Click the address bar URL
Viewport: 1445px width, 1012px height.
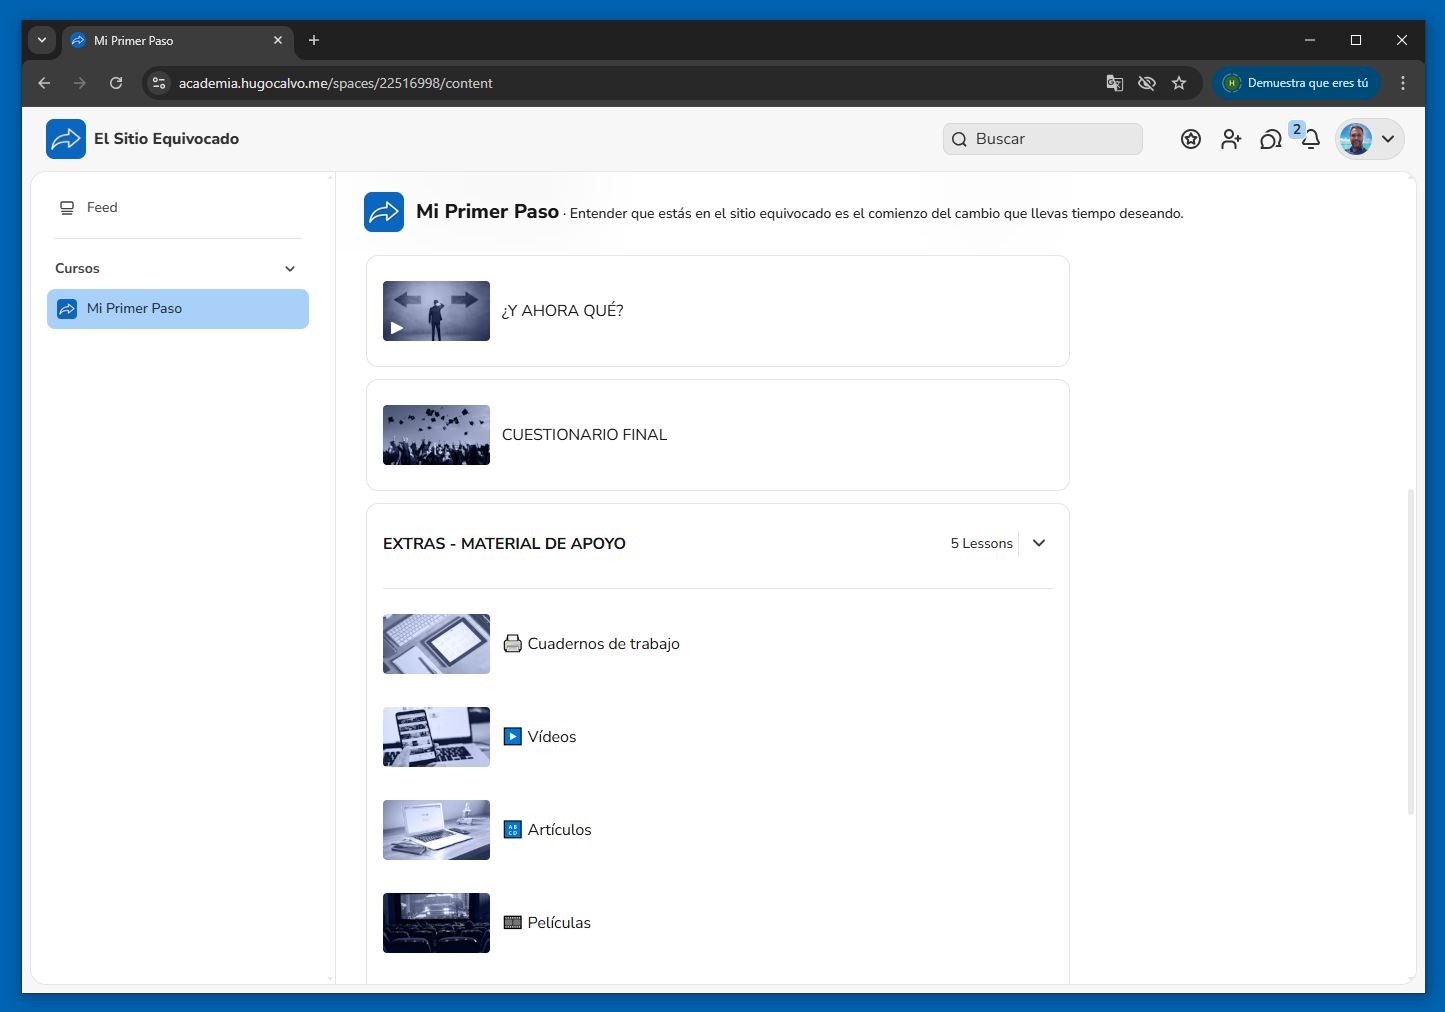click(336, 83)
